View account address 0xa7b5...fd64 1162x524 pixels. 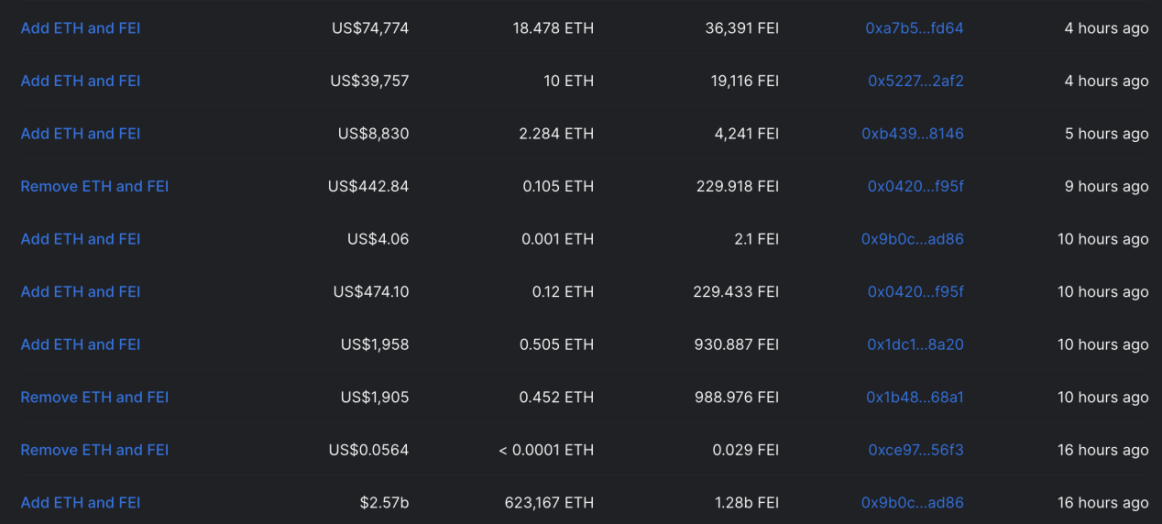point(914,28)
